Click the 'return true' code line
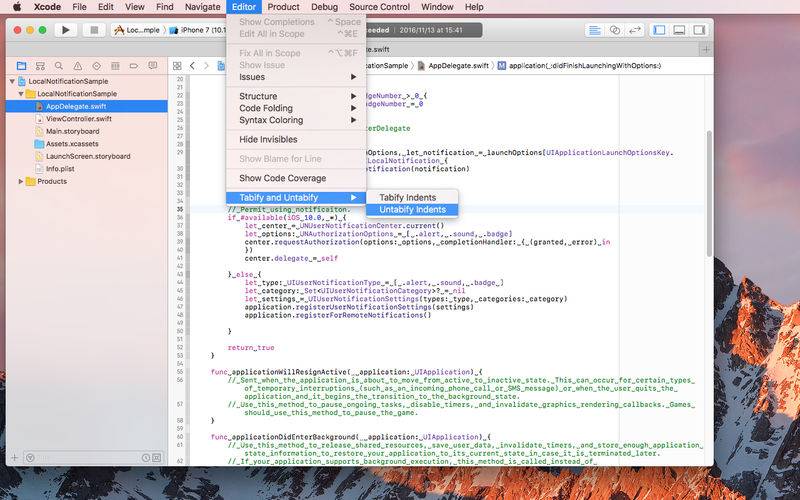Image resolution: width=800 pixels, height=500 pixels. [x=251, y=347]
